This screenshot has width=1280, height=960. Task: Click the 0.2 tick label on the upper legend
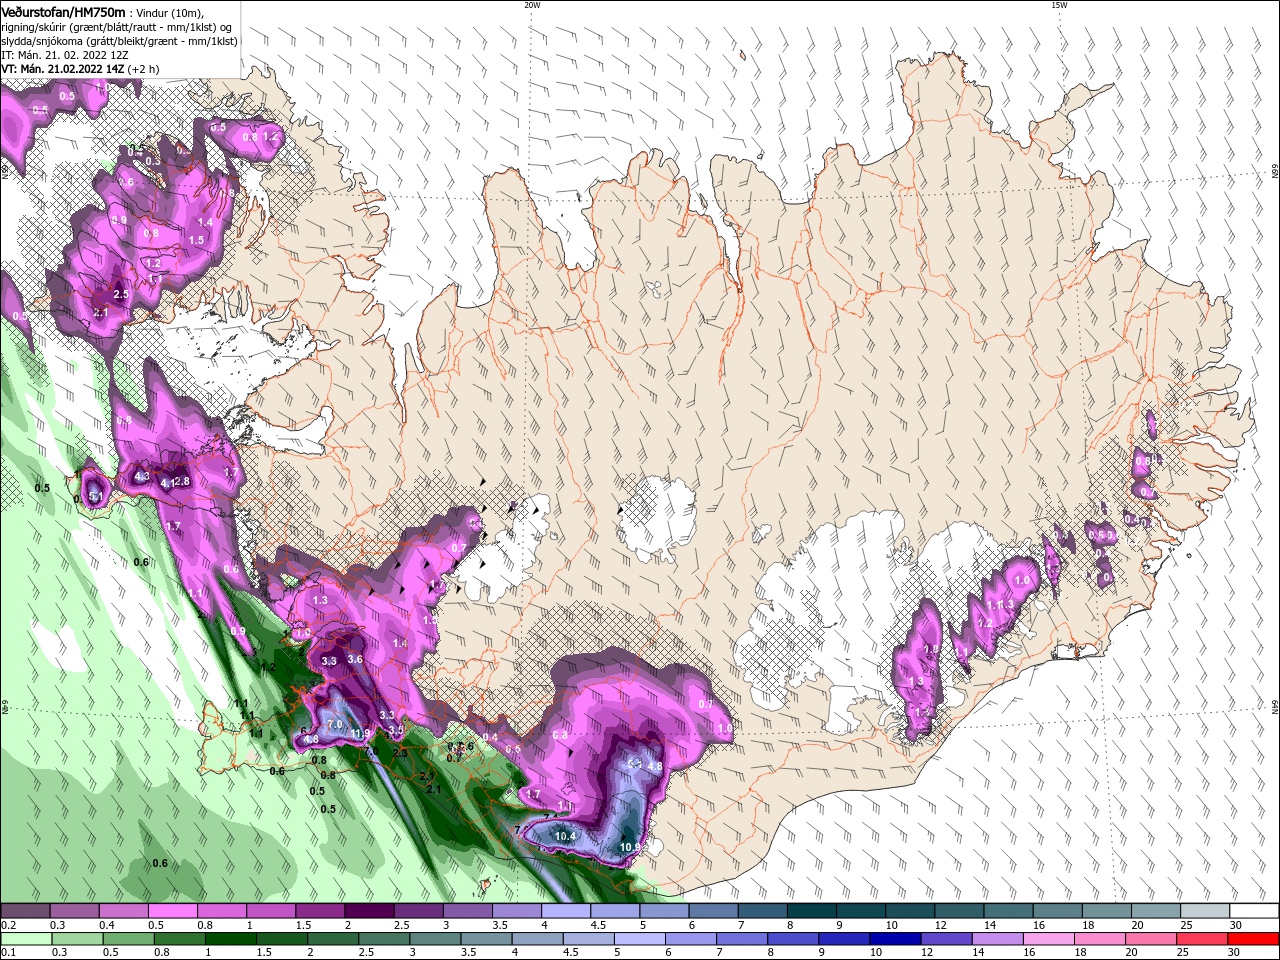coord(8,925)
